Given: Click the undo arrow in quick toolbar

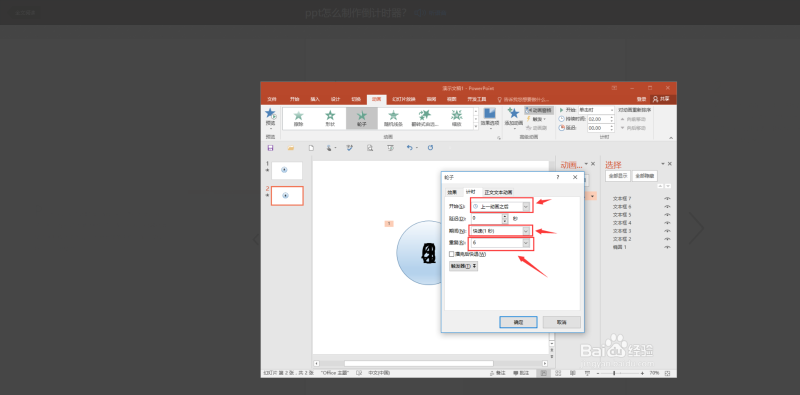Looking at the screenshot, I should [x=409, y=147].
